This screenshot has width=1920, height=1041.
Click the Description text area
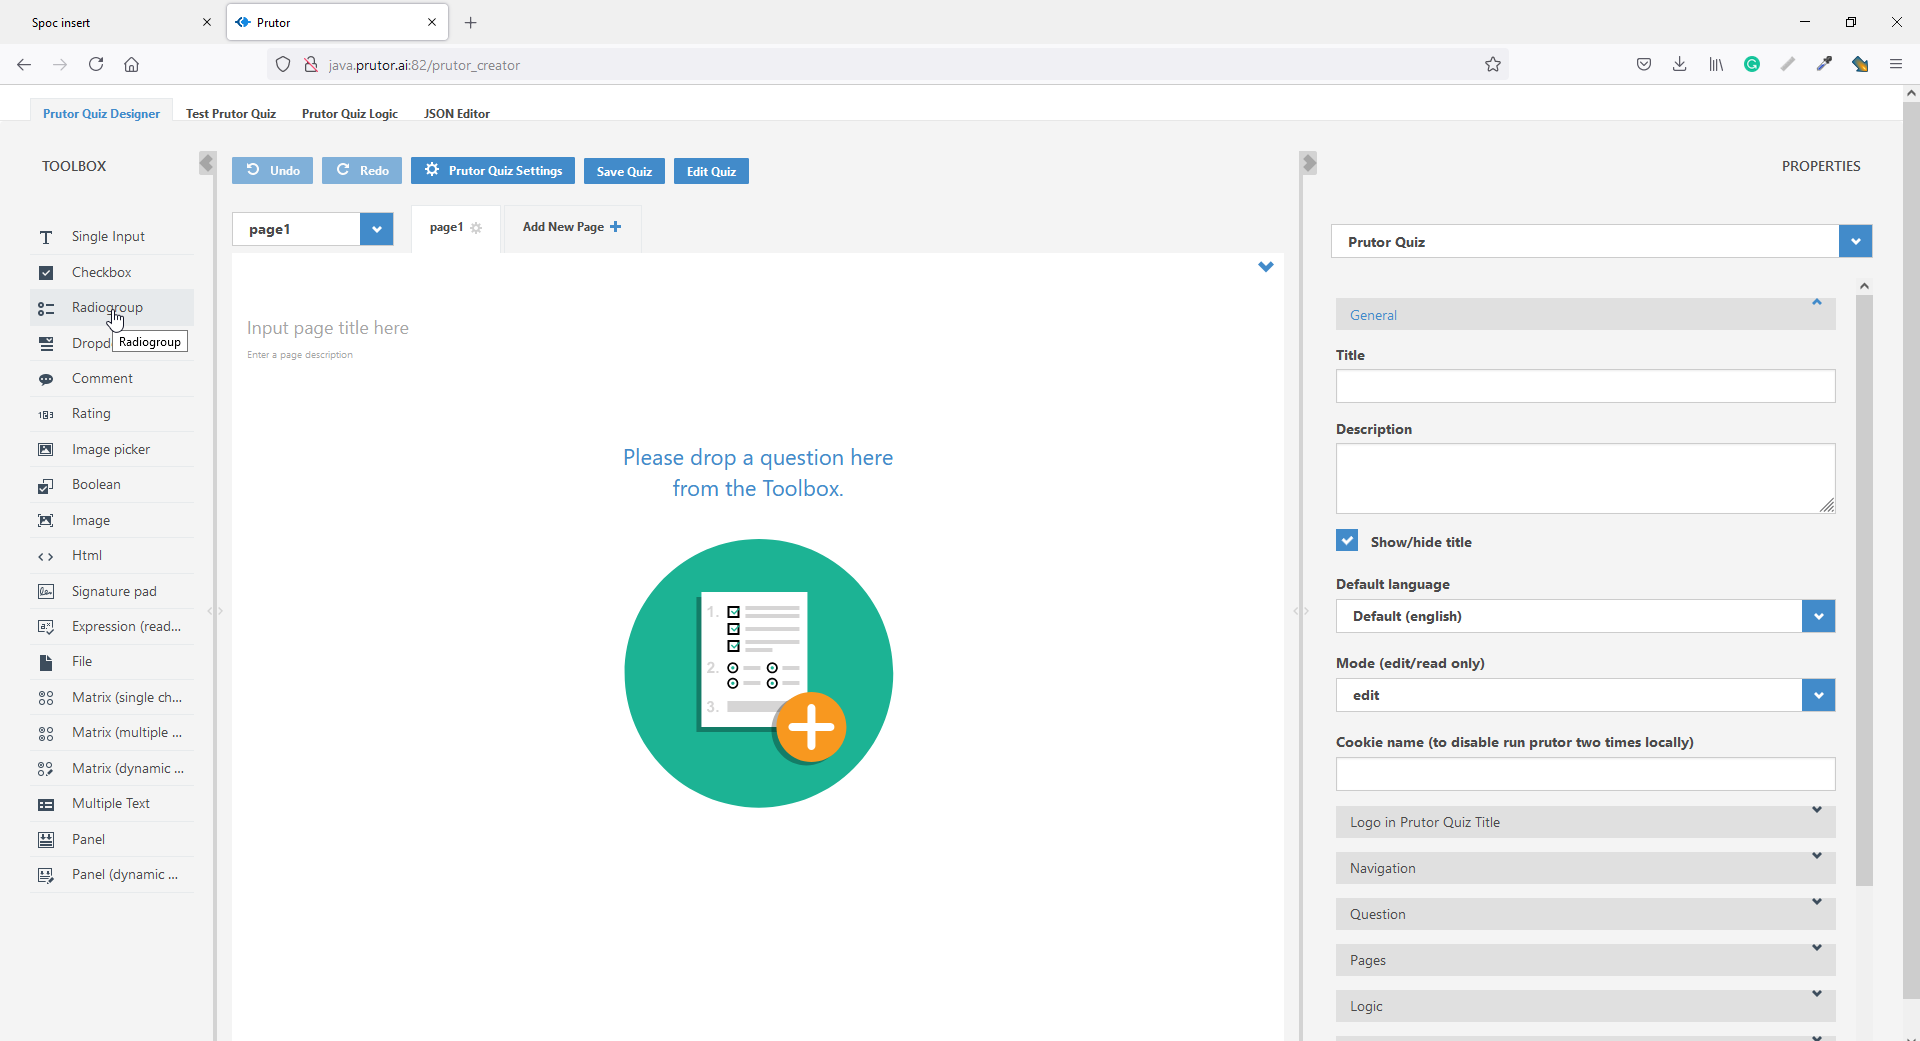coord(1585,479)
